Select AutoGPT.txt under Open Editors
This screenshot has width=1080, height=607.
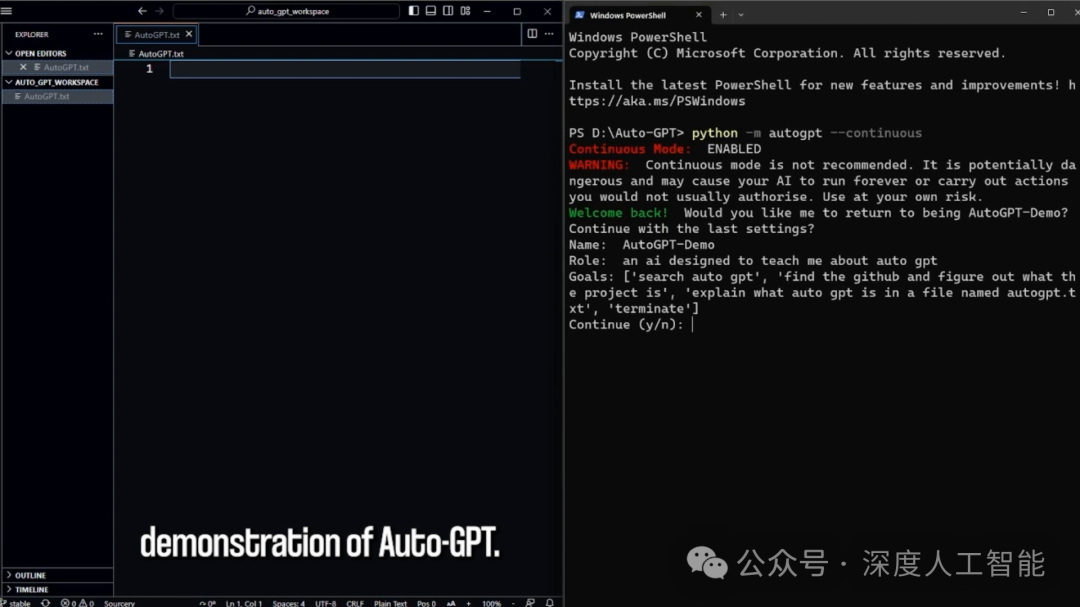58,67
